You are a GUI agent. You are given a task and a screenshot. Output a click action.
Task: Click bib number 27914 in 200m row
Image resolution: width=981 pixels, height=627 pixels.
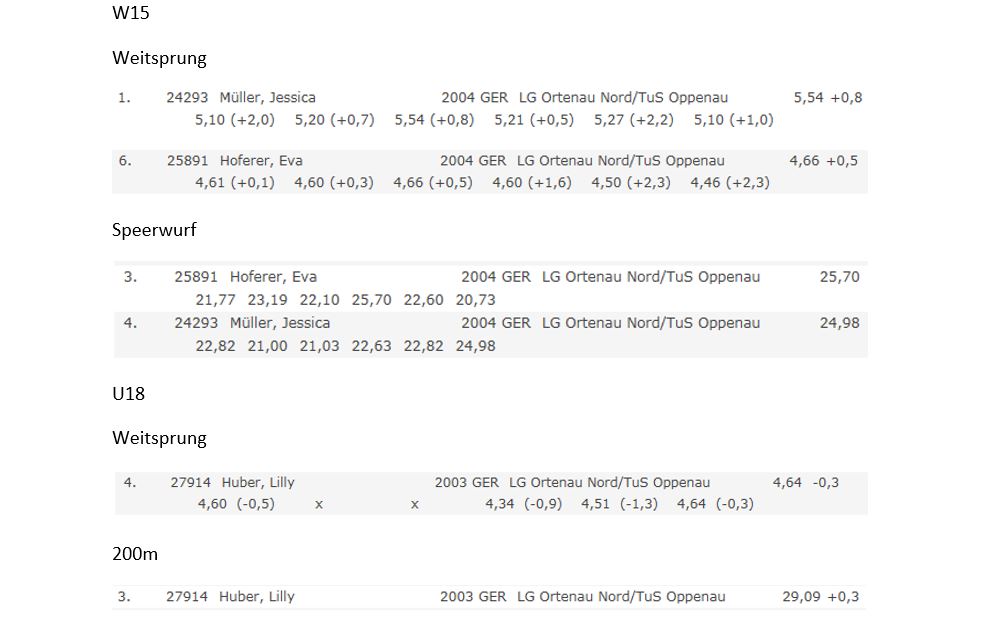[x=186, y=597]
